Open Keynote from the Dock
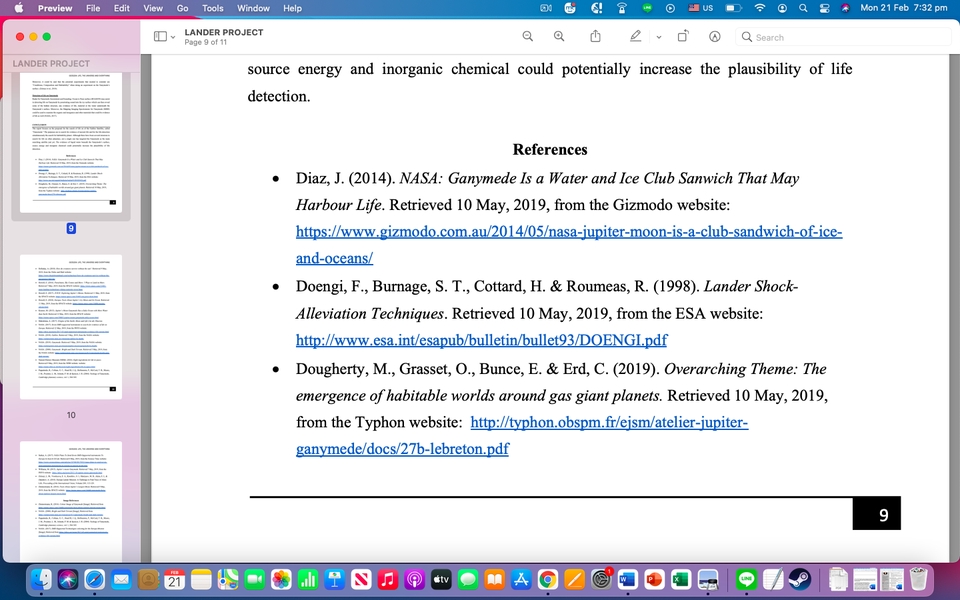Screen dimensions: 960x600 tap(334, 579)
